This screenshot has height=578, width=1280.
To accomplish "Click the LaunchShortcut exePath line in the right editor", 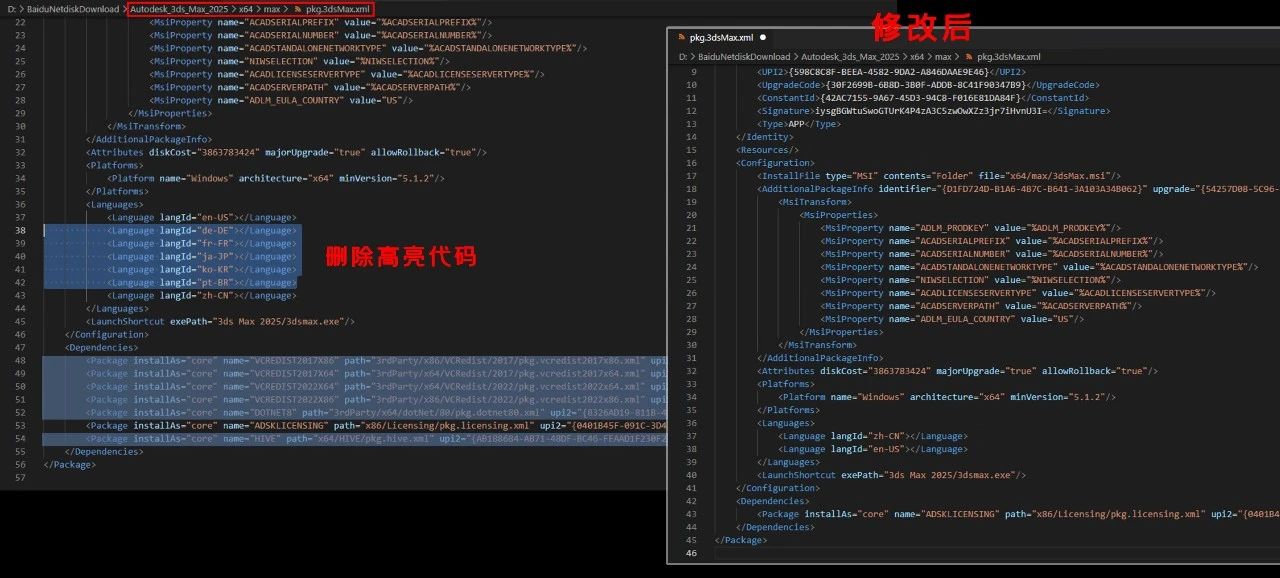I will [x=892, y=475].
